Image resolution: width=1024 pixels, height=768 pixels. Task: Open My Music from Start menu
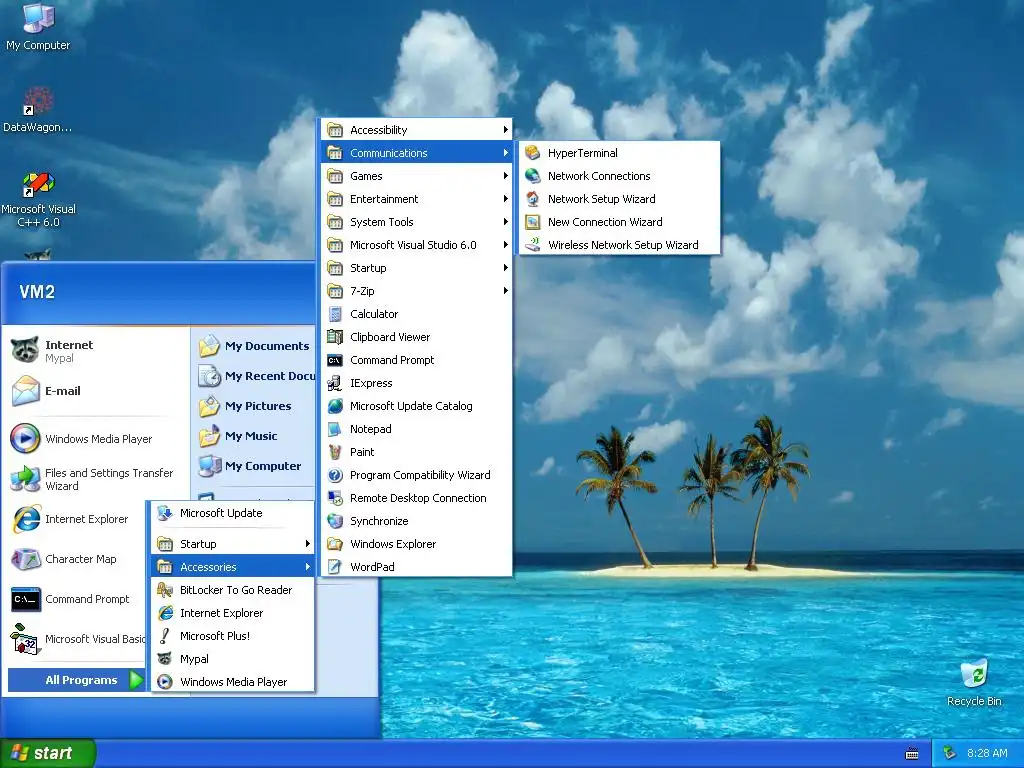(x=255, y=436)
